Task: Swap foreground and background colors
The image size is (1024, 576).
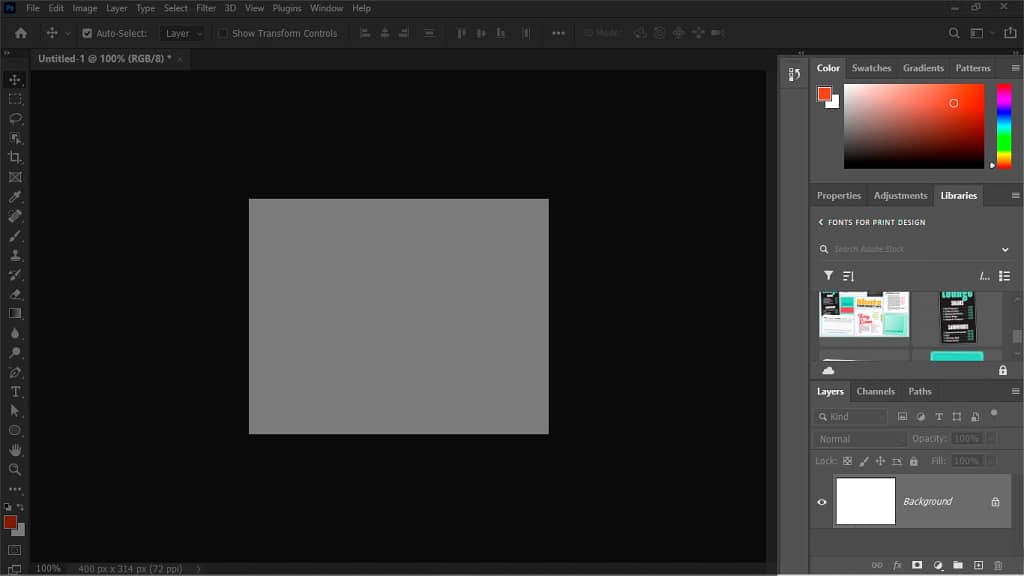Action: pos(20,507)
